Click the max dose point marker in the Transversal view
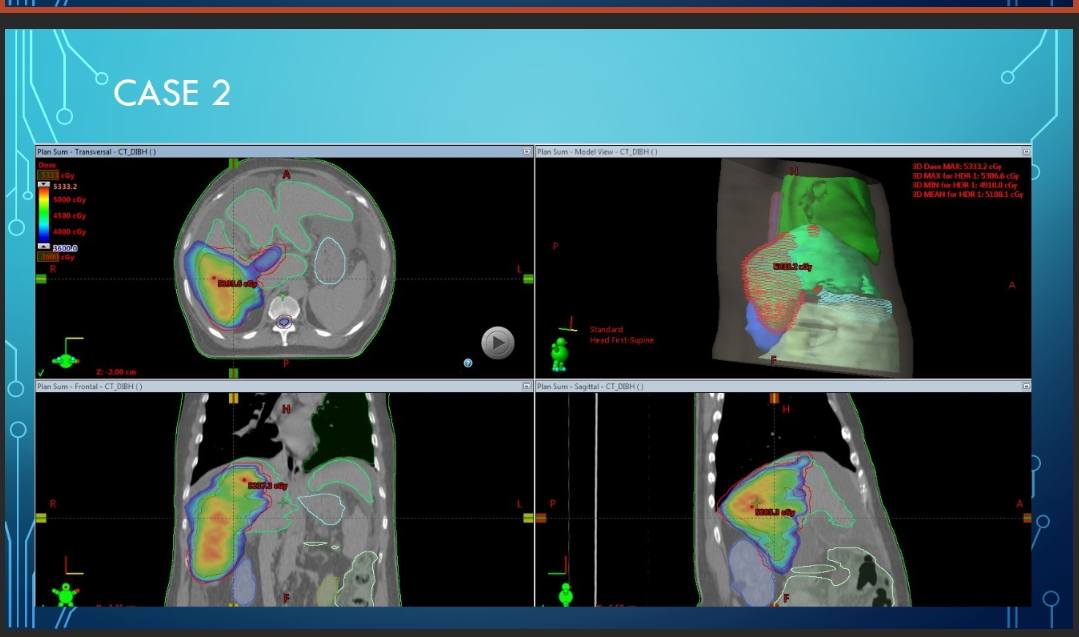1079x637 pixels. [213, 279]
